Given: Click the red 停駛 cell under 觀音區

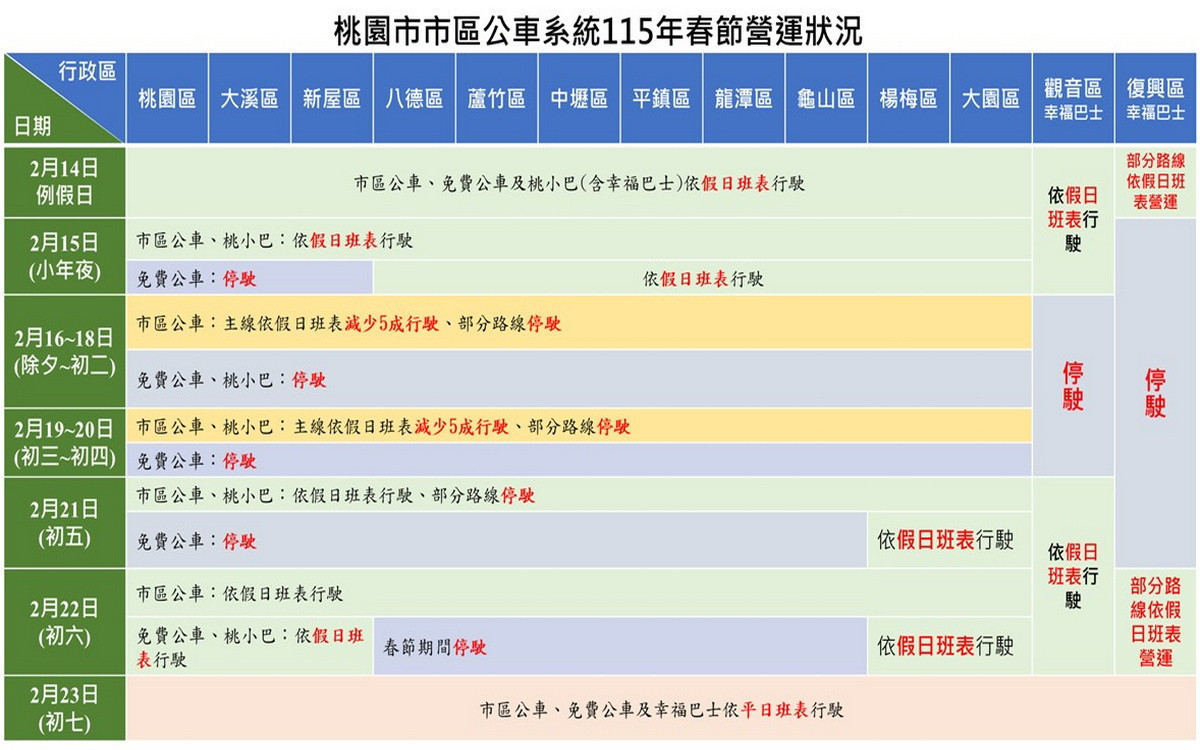Looking at the screenshot, I should tap(1072, 386).
